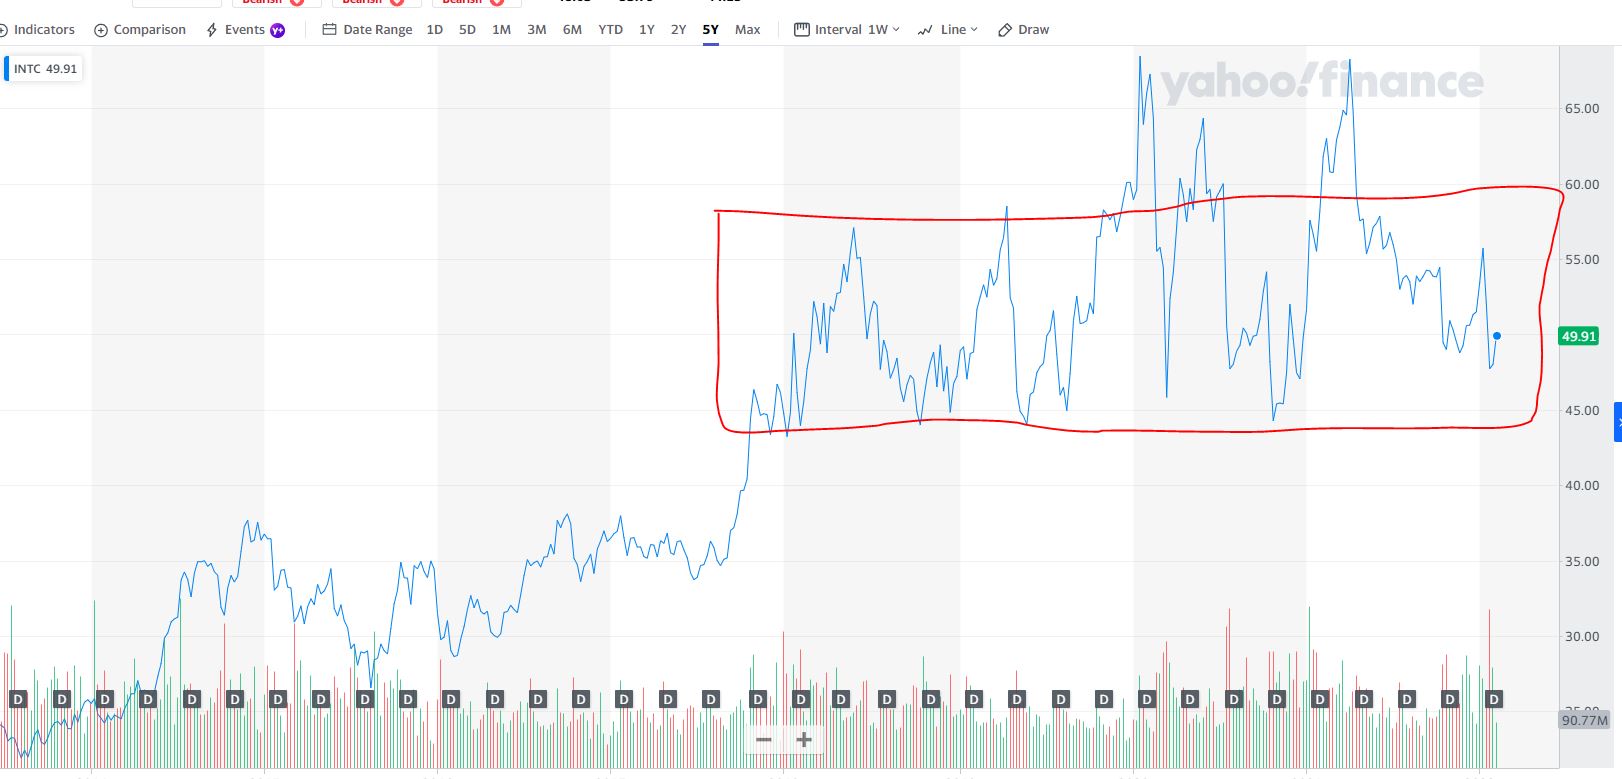Click the green 49.91 price tag

(x=1578, y=336)
